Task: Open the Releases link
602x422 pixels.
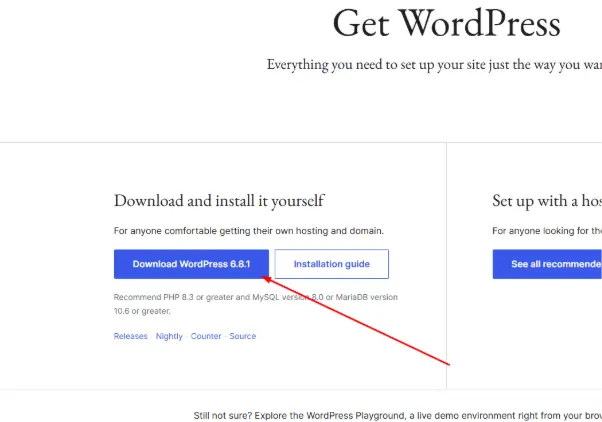Action: [x=131, y=336]
